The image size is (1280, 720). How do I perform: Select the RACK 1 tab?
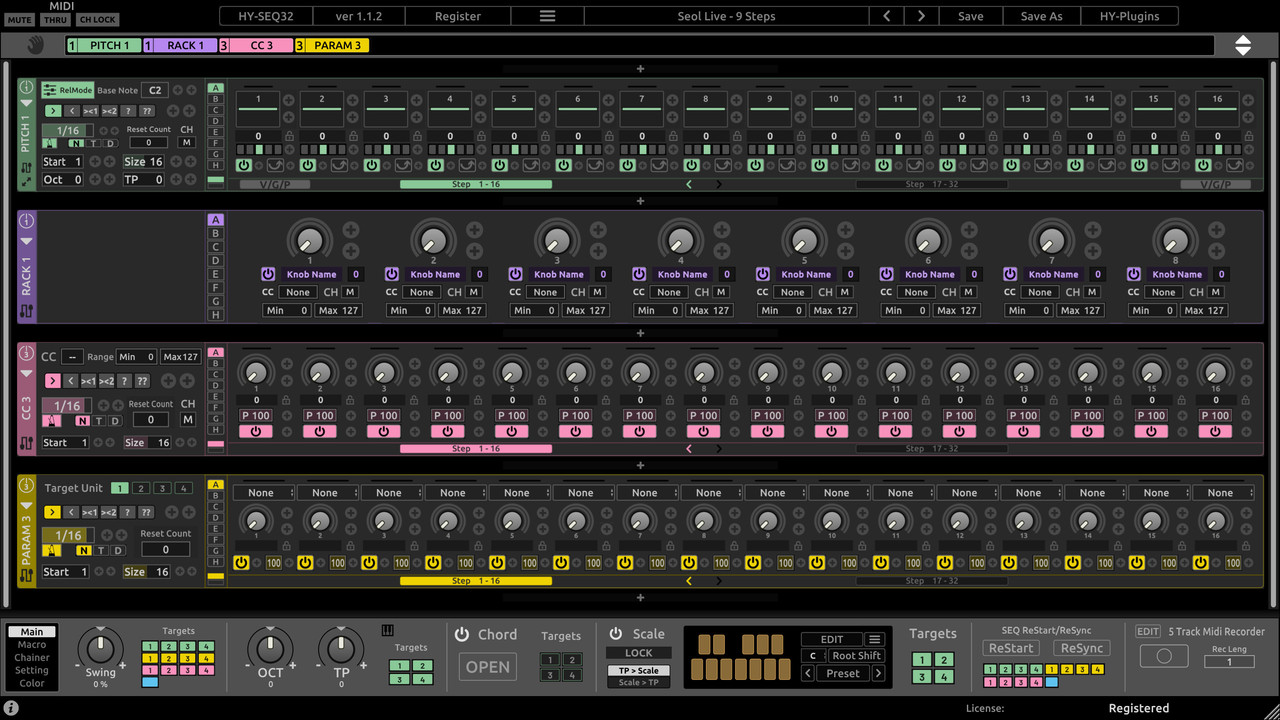180,45
